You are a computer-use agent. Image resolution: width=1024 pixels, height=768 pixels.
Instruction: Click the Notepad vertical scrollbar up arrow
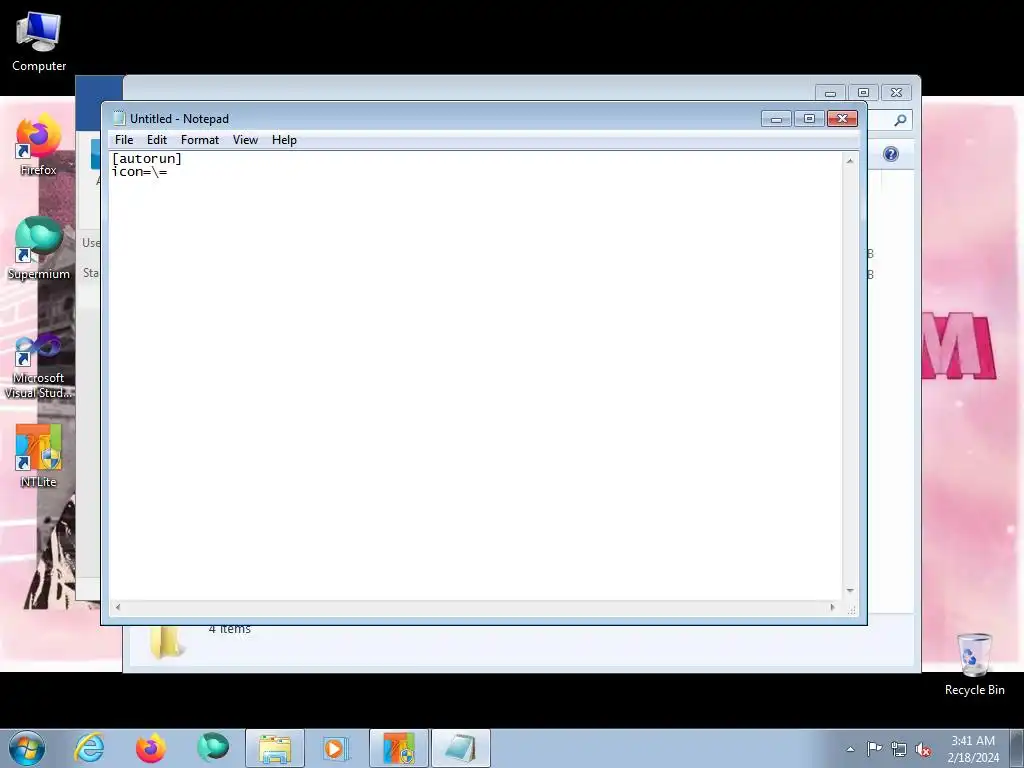click(850, 161)
